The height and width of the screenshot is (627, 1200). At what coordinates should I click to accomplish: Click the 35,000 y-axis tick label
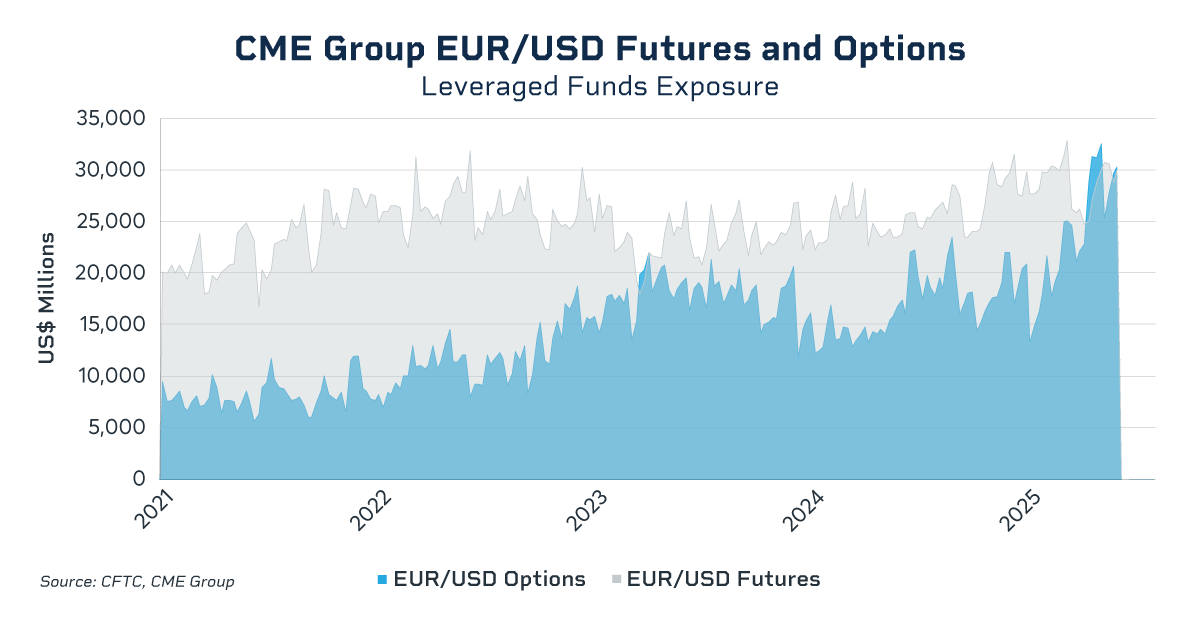click(111, 119)
